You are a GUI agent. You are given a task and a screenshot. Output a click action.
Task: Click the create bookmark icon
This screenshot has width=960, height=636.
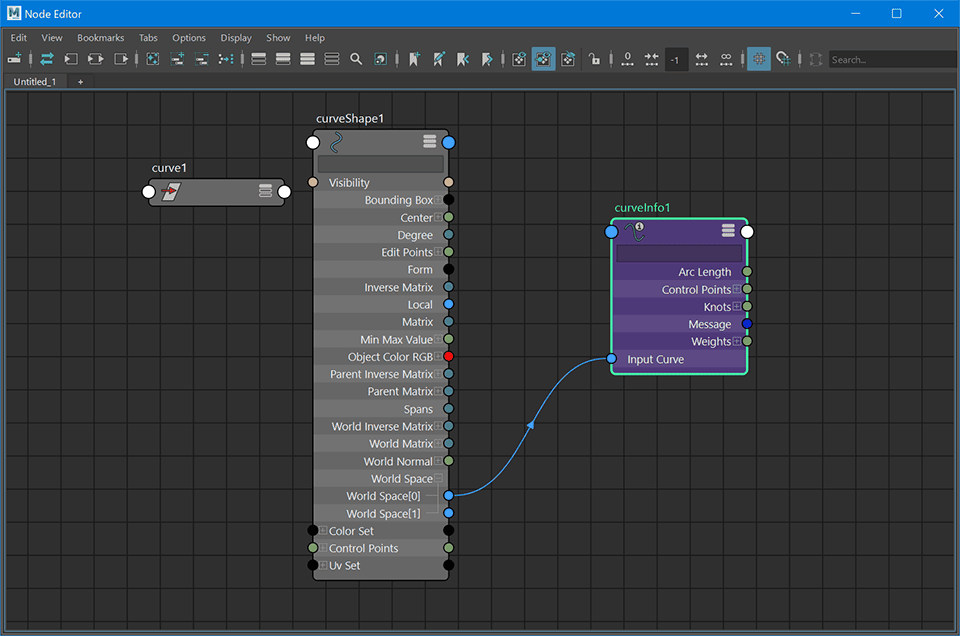(x=414, y=60)
